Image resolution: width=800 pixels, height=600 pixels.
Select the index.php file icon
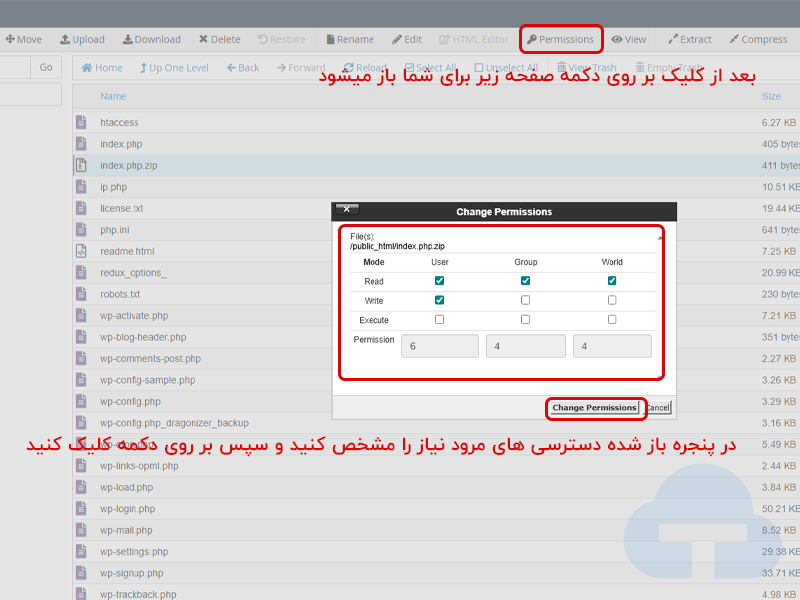(81, 143)
